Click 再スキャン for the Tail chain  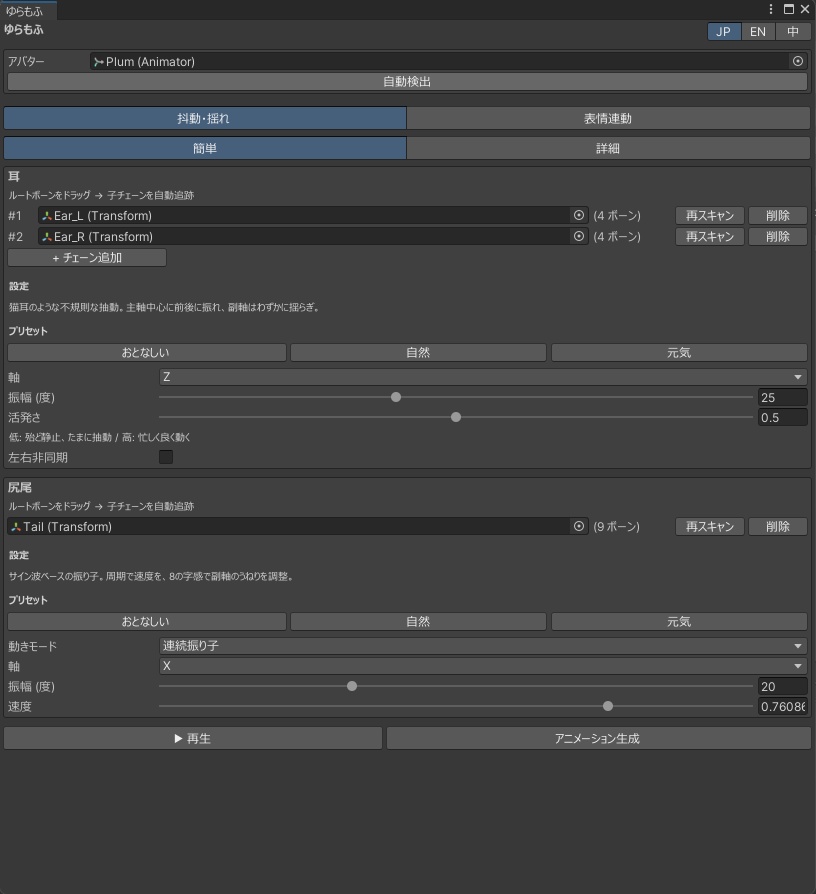click(x=709, y=526)
